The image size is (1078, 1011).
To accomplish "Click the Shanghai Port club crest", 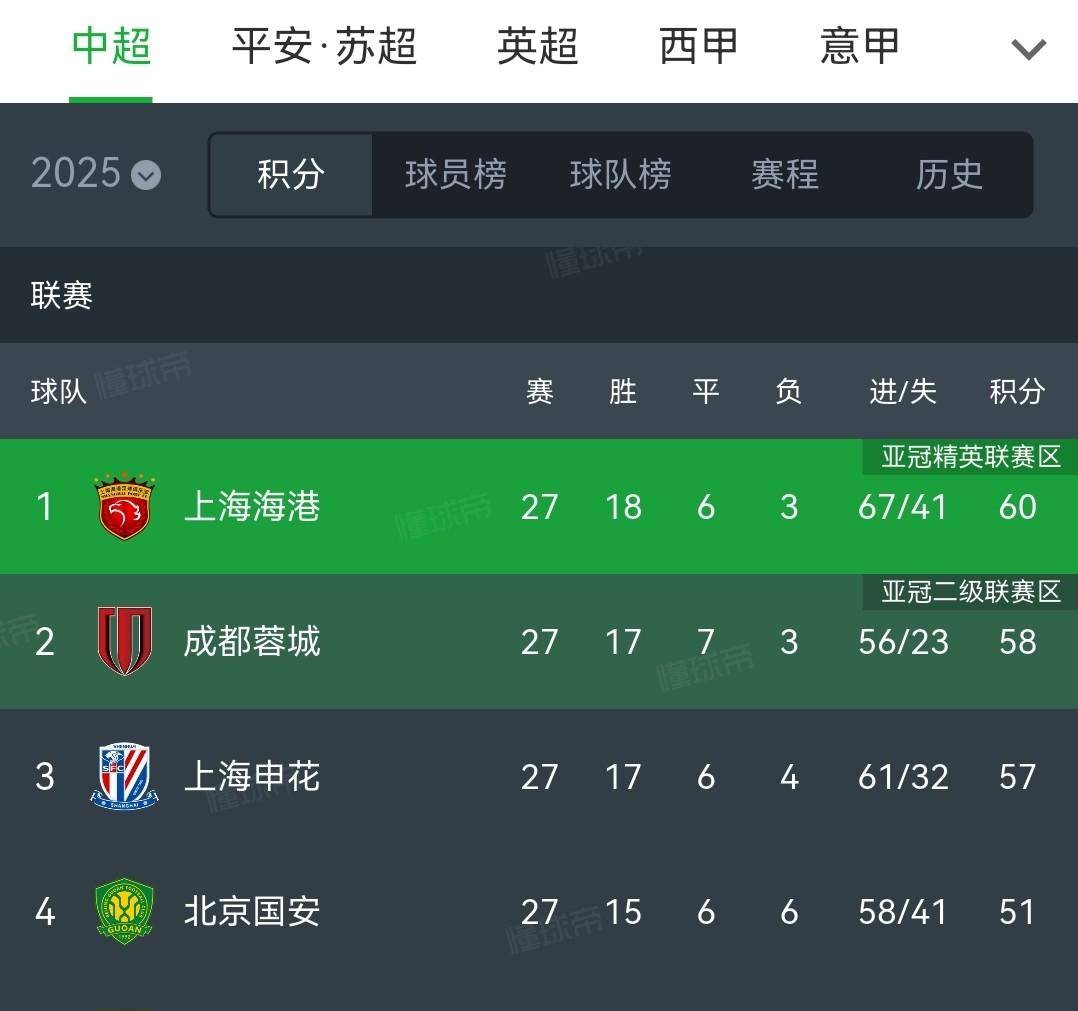I will (x=125, y=508).
